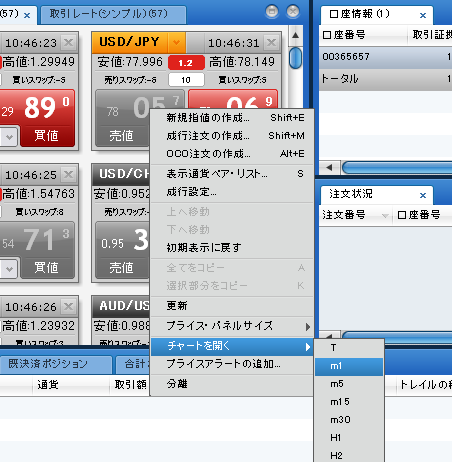Viewport: 452px width, 462px height.
Task: Click the 口座情報 horizontal scrollbar thumb
Action: (397, 167)
